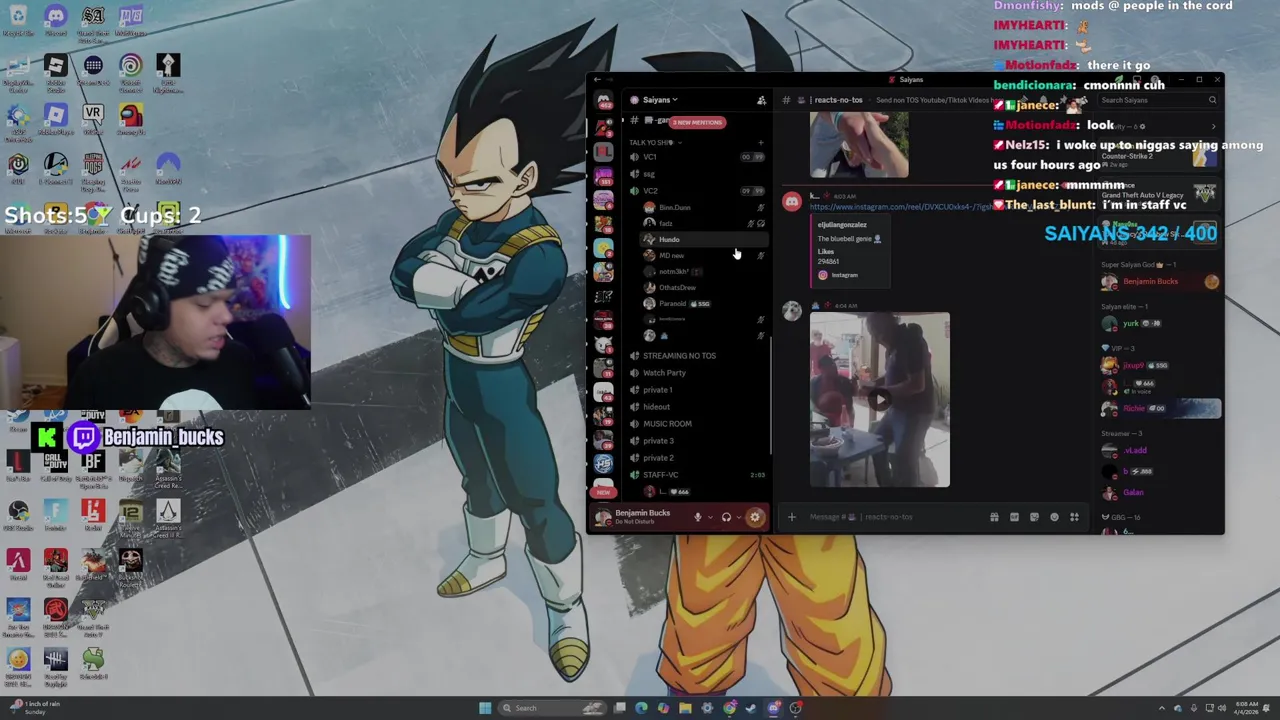
Task: Open Discord user settings gear
Action: click(755, 517)
